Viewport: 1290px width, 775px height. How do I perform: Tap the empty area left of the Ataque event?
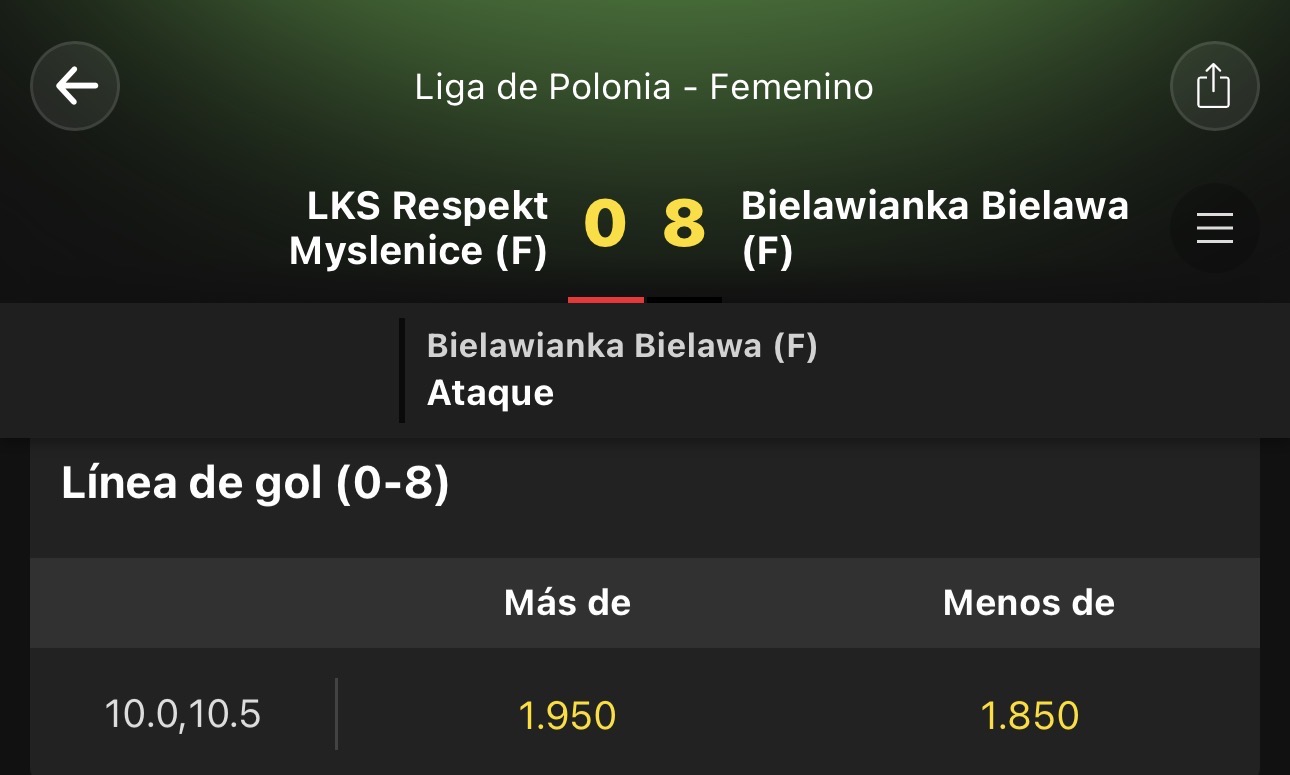(199, 370)
